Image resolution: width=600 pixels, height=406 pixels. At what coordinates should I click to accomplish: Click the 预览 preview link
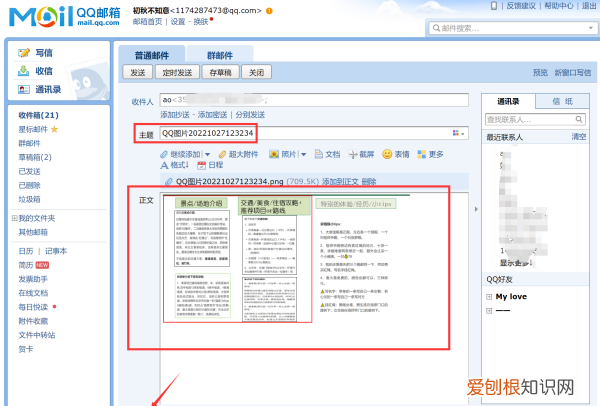[x=540, y=72]
